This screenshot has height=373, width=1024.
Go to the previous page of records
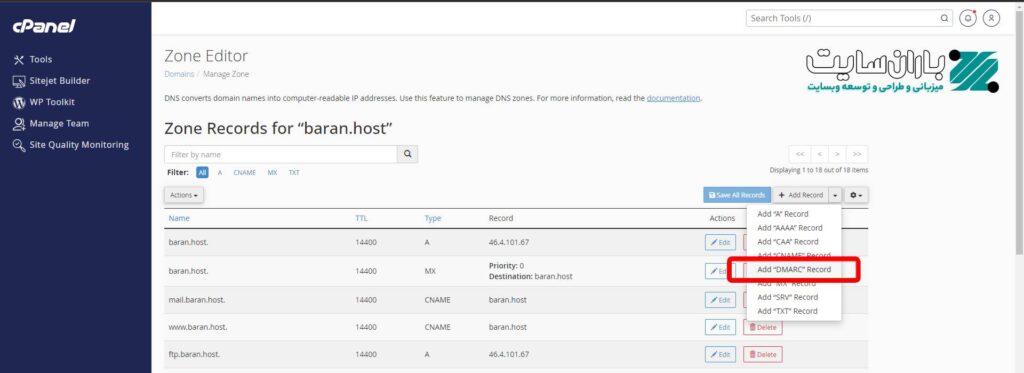[819, 155]
